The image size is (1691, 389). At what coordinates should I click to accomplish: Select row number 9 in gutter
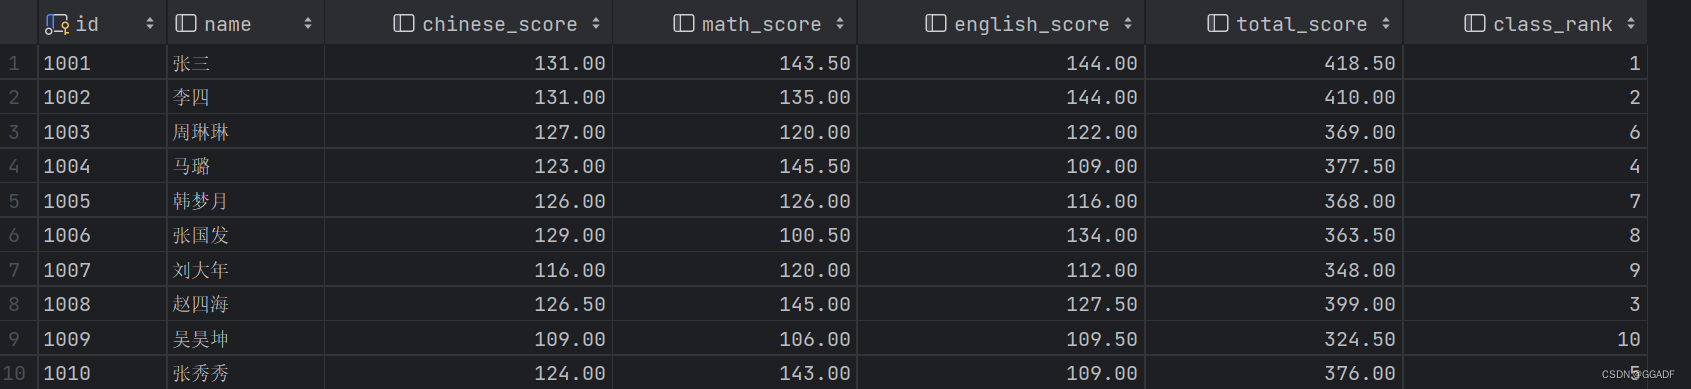click(x=14, y=339)
